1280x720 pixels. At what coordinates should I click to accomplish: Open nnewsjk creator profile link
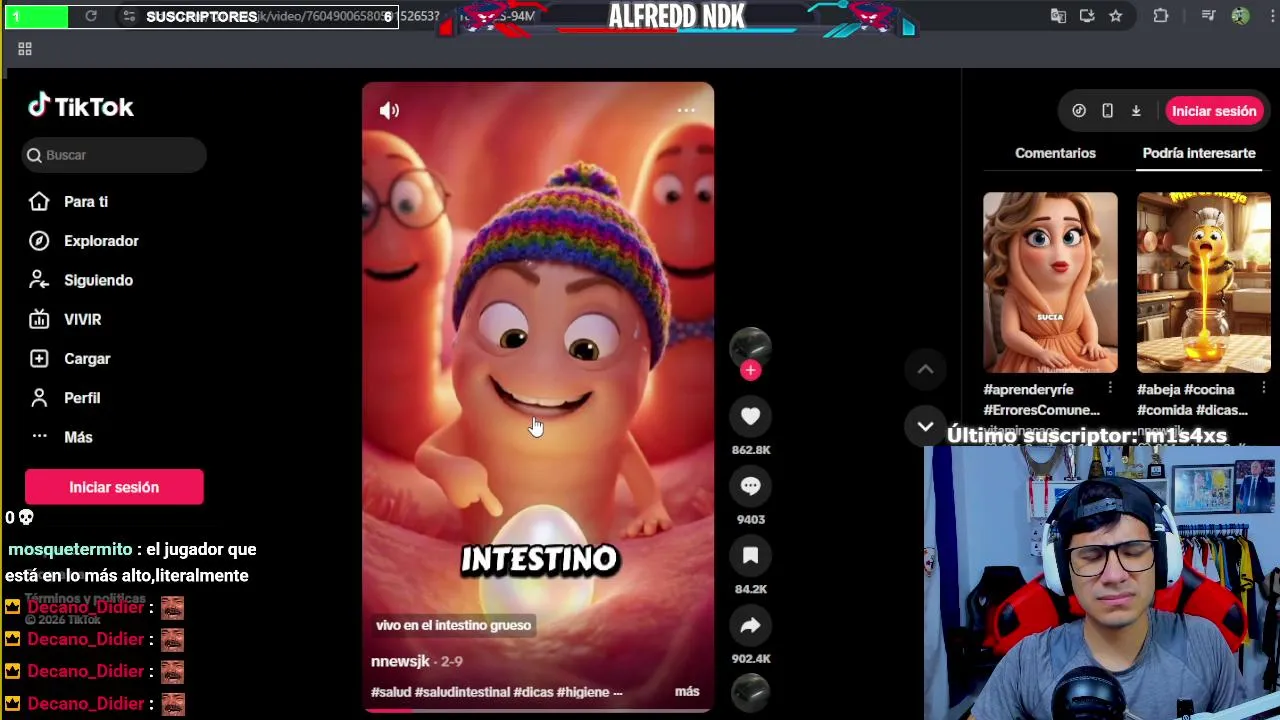click(400, 661)
